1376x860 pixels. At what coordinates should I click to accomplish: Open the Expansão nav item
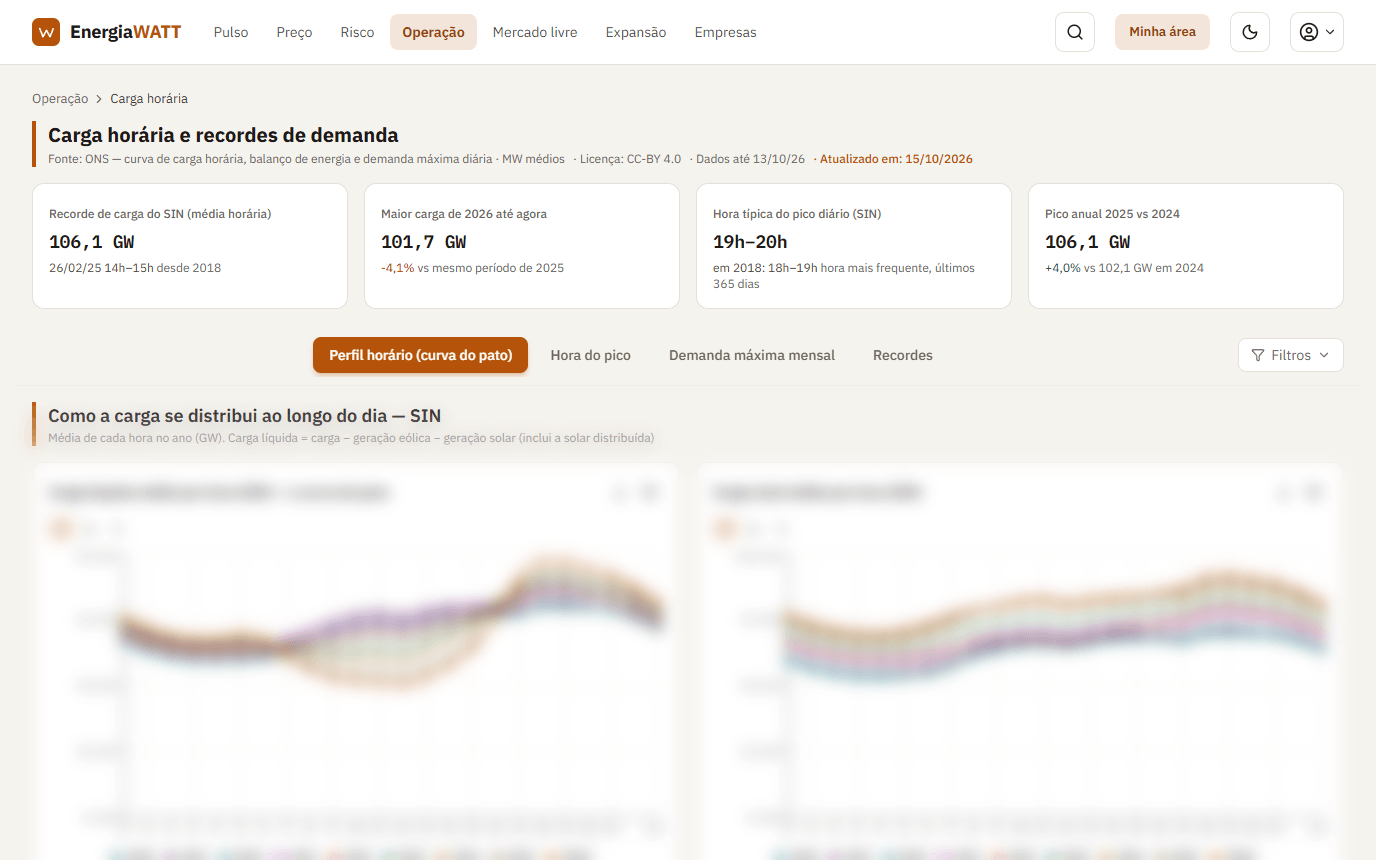click(636, 32)
